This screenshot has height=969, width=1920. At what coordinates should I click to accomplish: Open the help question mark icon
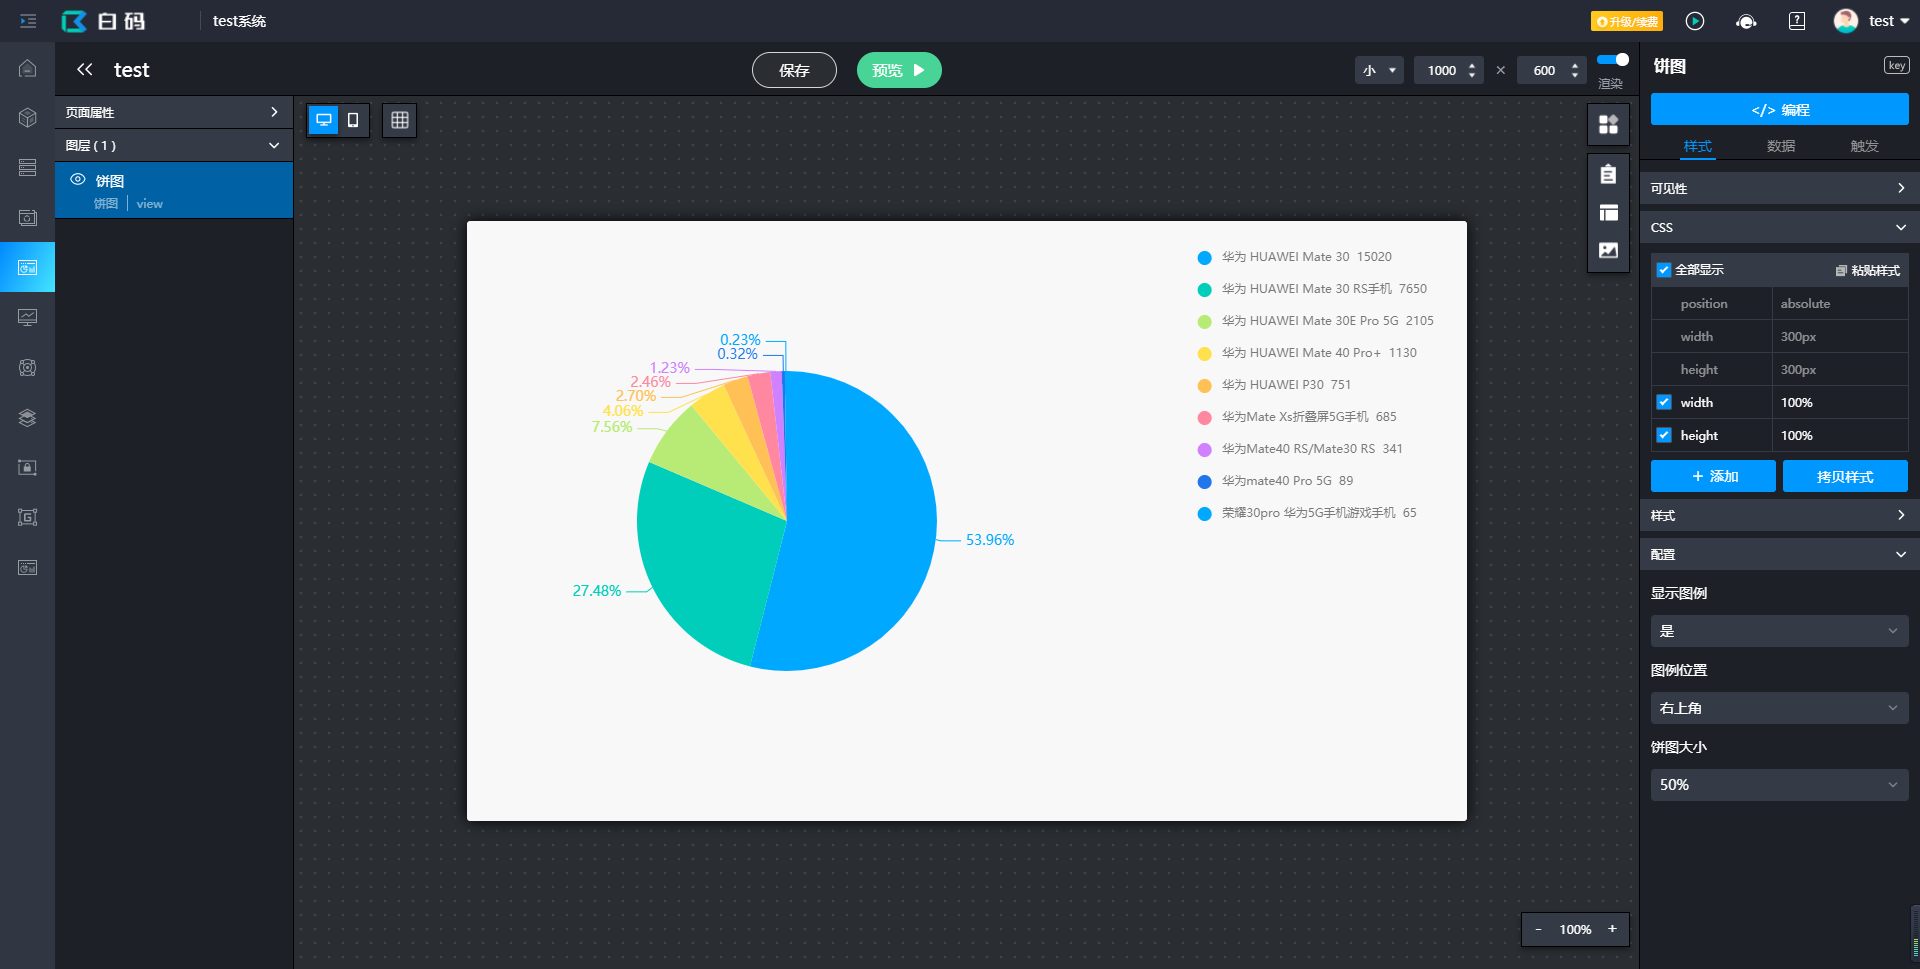[x=1797, y=21]
